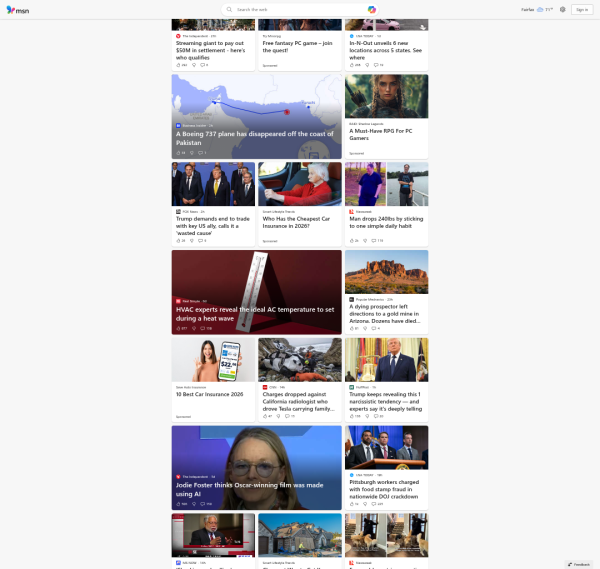Click the MSN logo
600x569 pixels.
(18, 10)
